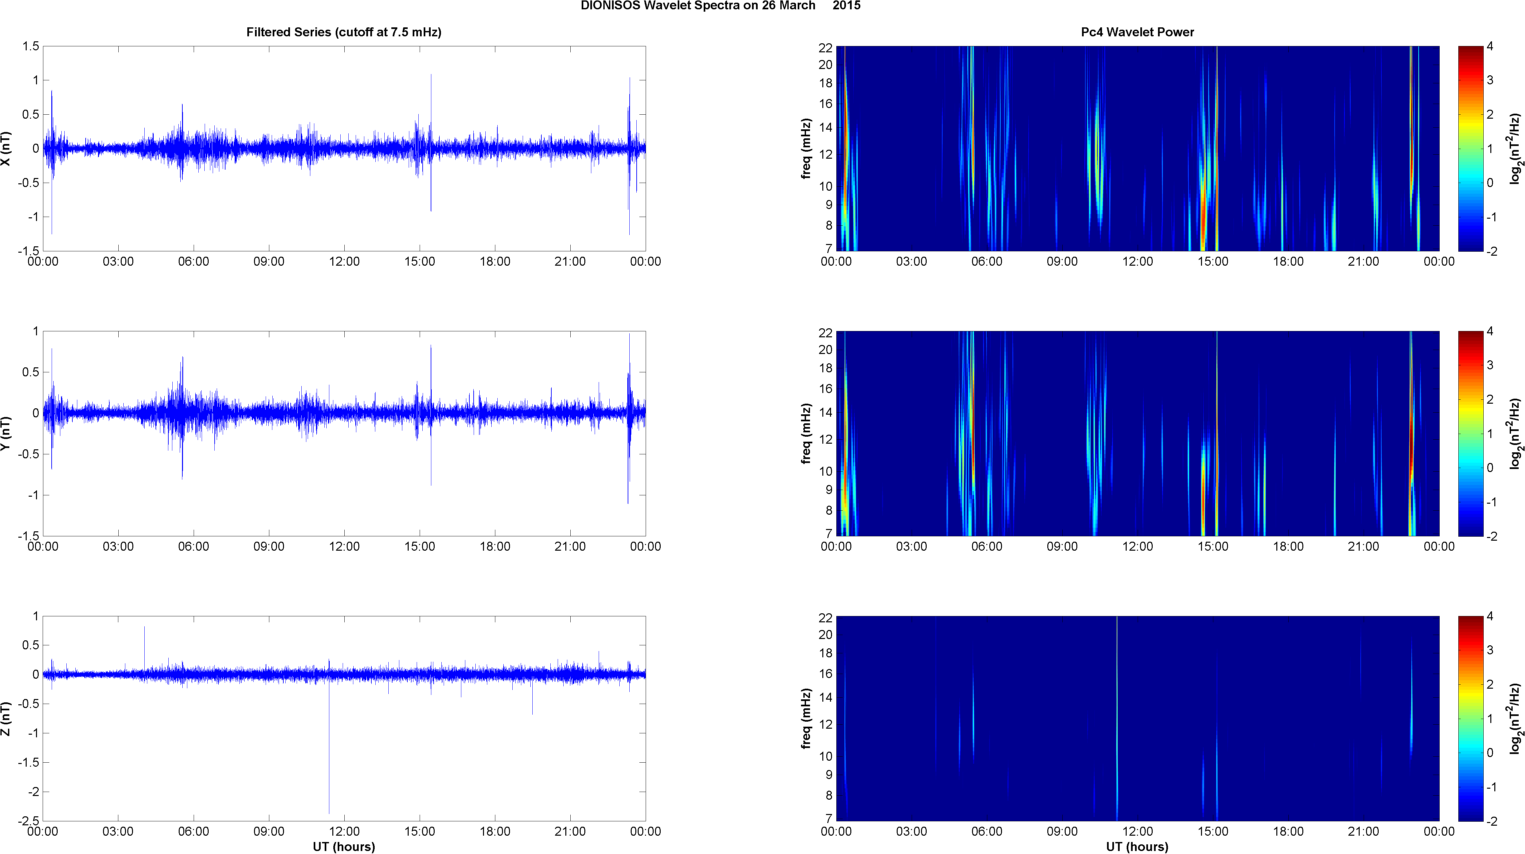Select the X component wavelet power spectrogram
This screenshot has width=1525, height=854.
[x=1137, y=148]
